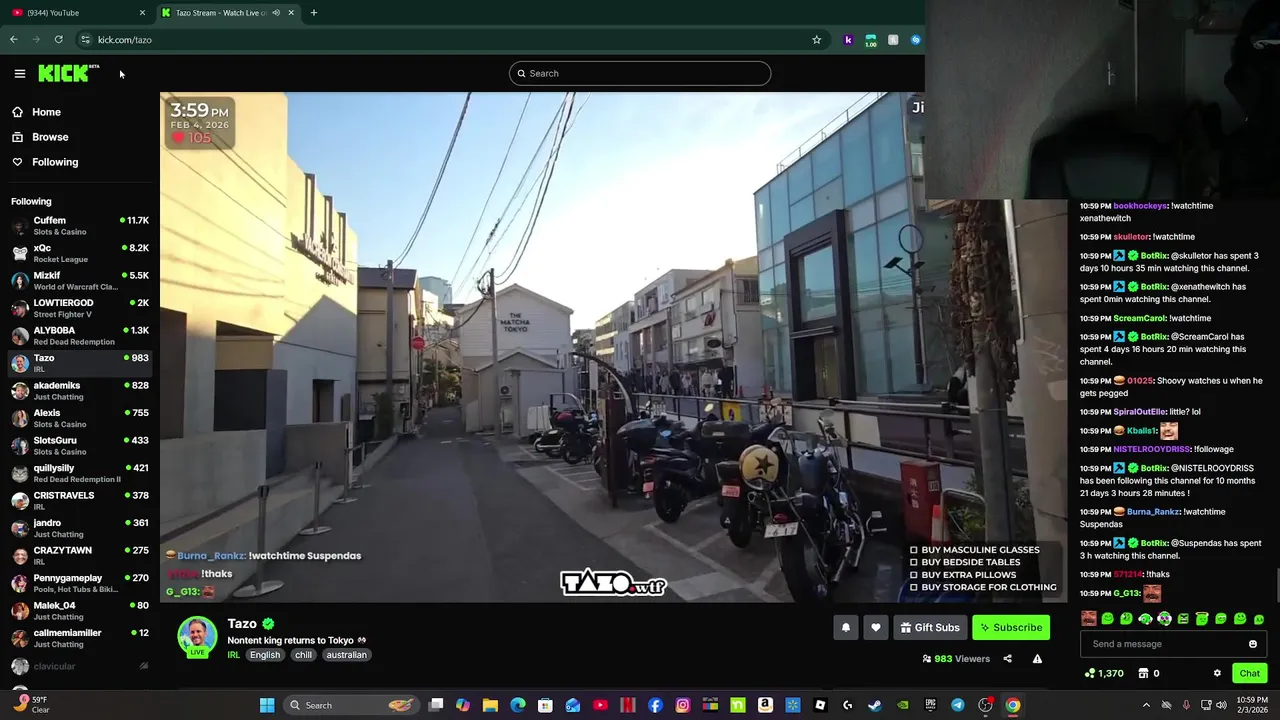
Task: Click username ScreamCarol in chat
Action: [x=1140, y=318]
